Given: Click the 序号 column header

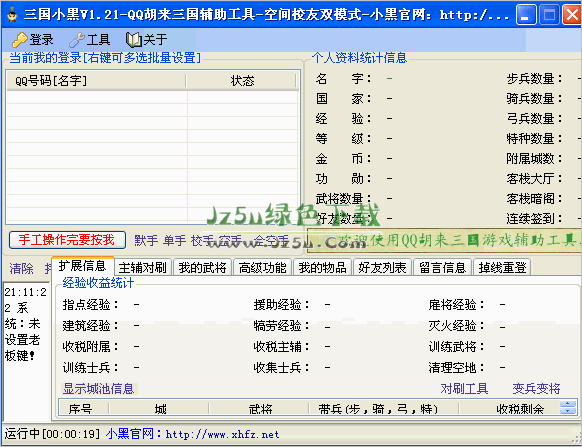Looking at the screenshot, I should 84,408.
